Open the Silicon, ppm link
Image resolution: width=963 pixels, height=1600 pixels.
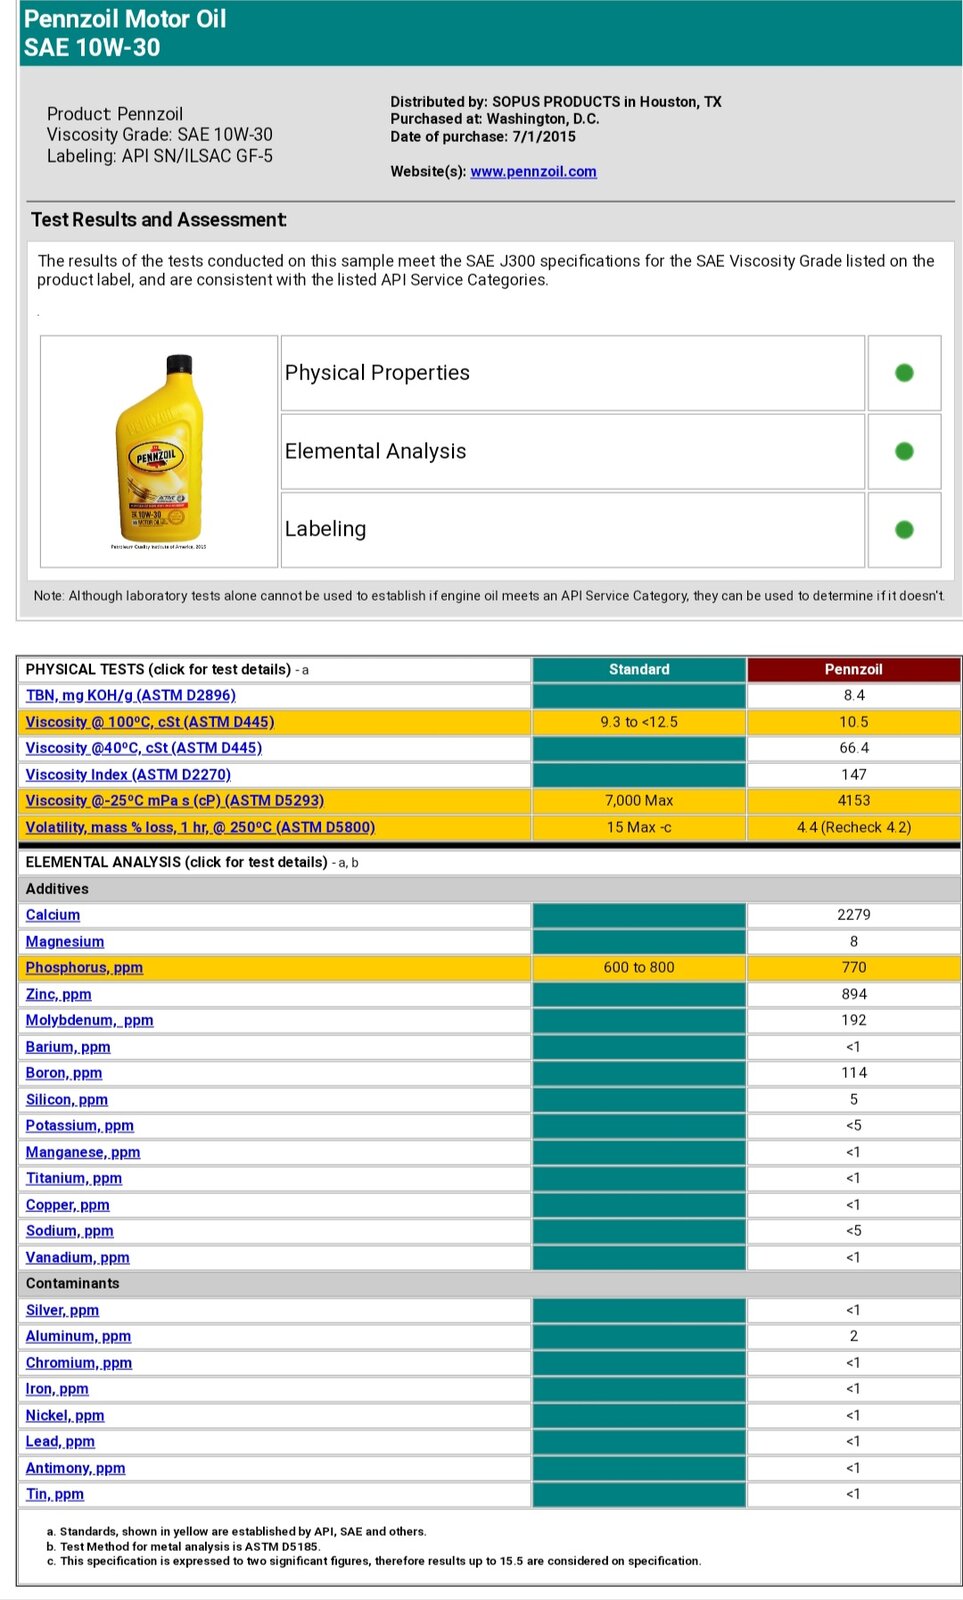pos(67,1100)
